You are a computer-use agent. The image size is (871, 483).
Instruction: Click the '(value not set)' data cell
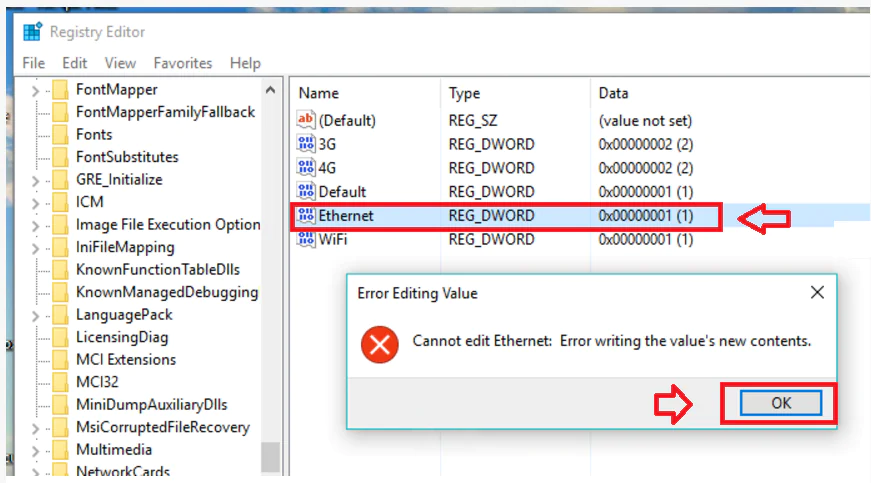(x=645, y=120)
